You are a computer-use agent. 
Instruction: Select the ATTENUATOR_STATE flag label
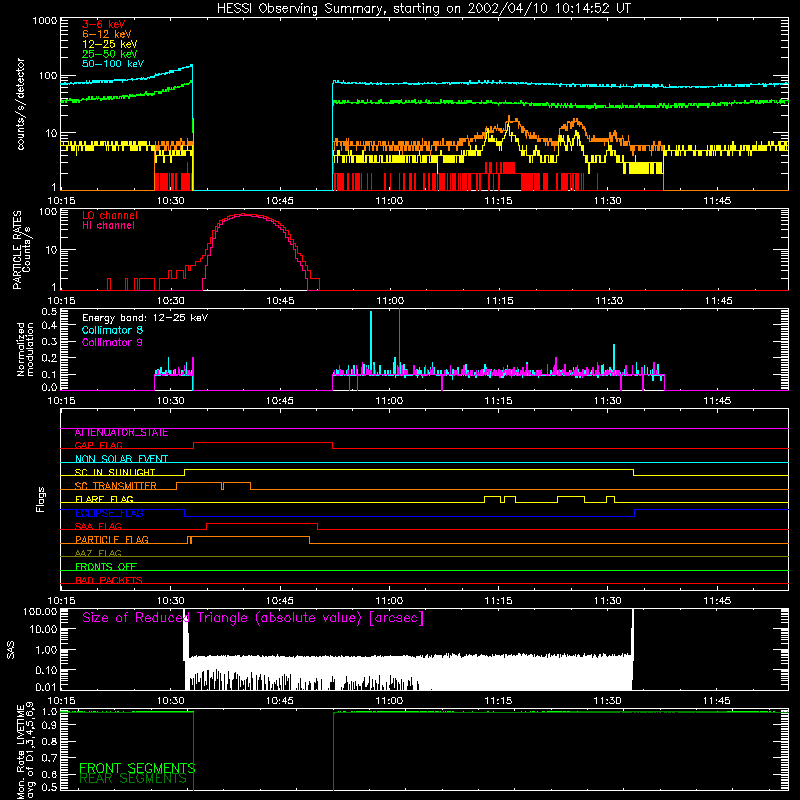tap(121, 433)
